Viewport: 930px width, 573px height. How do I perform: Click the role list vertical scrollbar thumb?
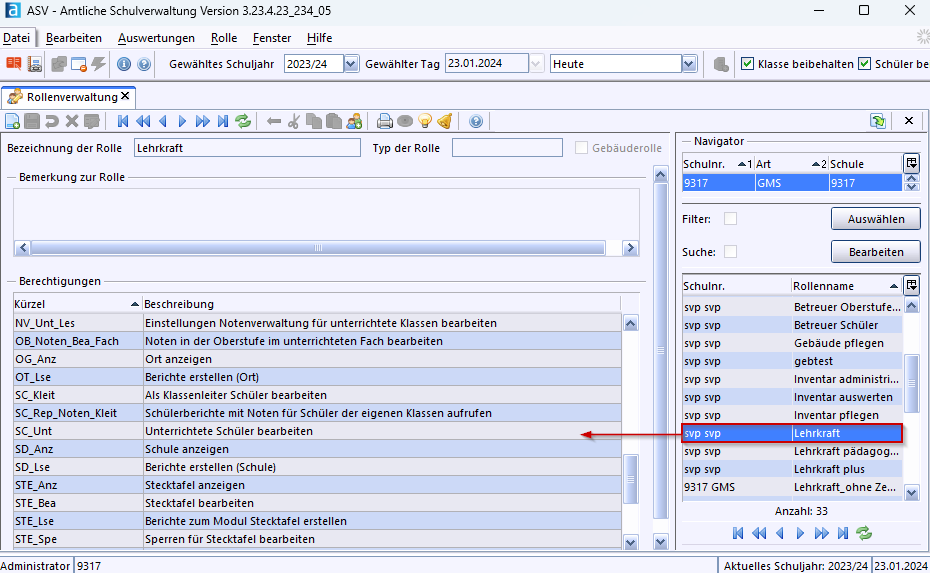[x=912, y=383]
